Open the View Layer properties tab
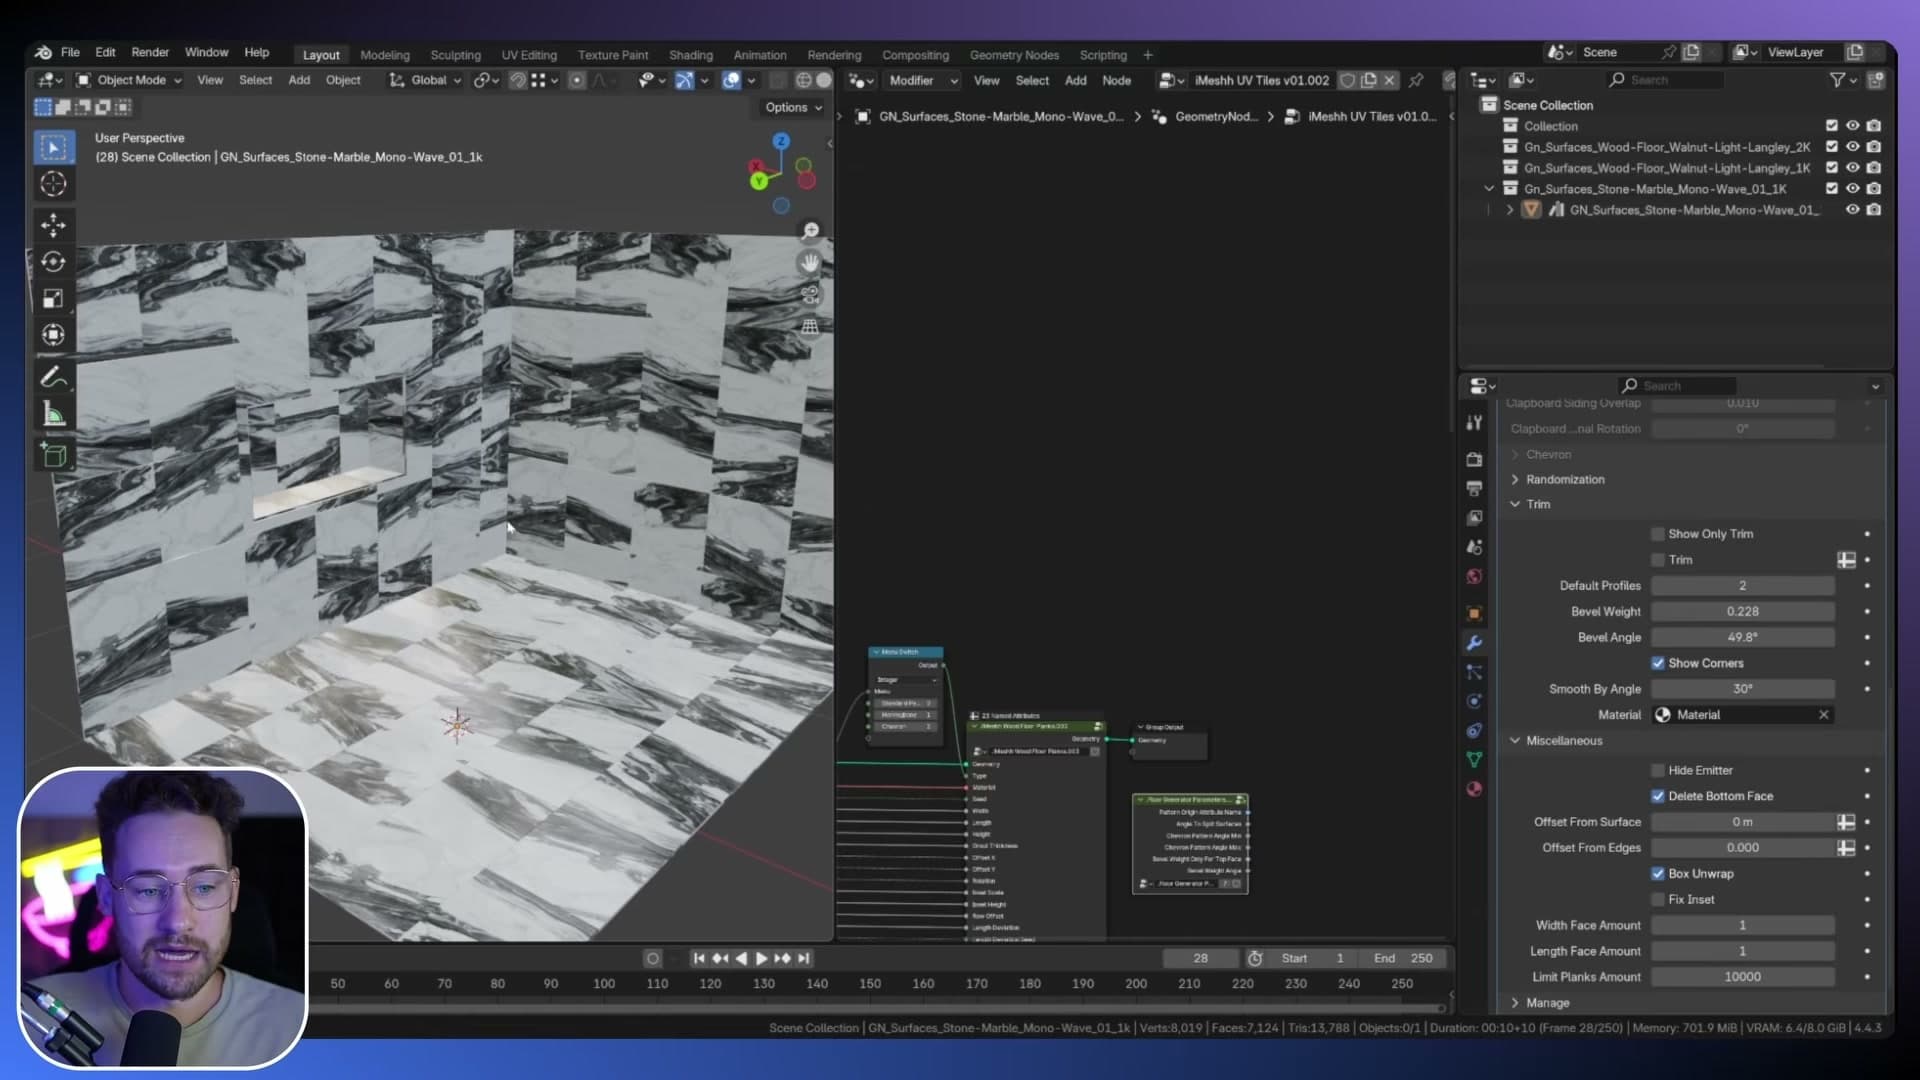The height and width of the screenshot is (1080, 1920). click(1474, 518)
